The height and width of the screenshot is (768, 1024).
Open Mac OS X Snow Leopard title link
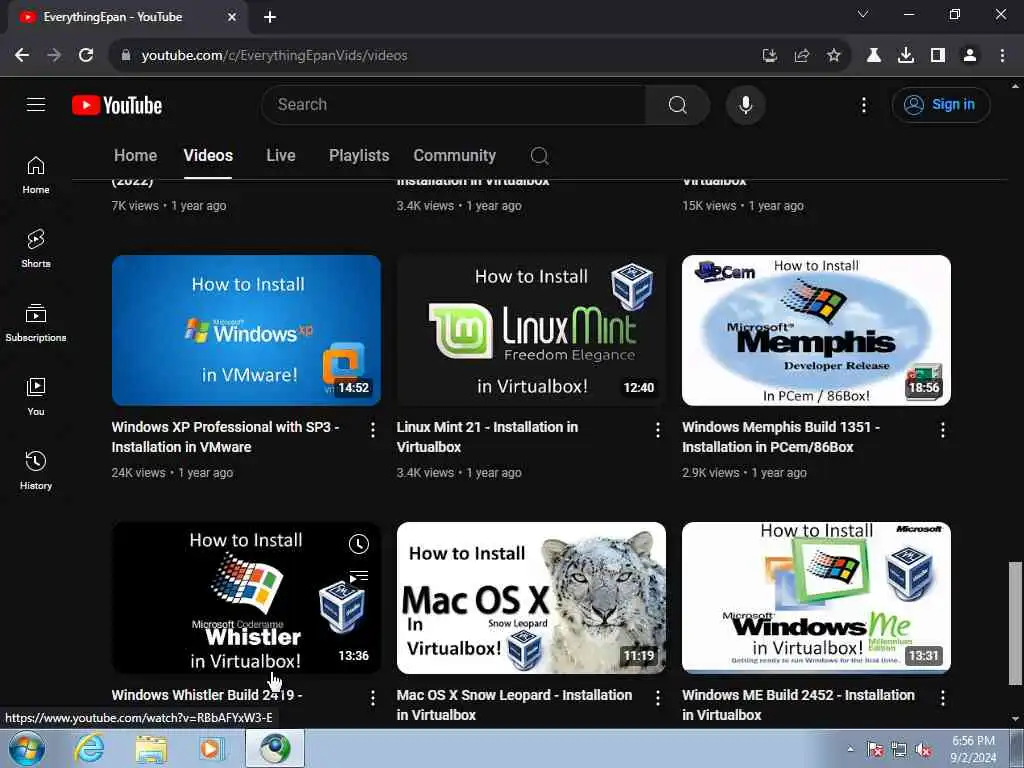514,705
